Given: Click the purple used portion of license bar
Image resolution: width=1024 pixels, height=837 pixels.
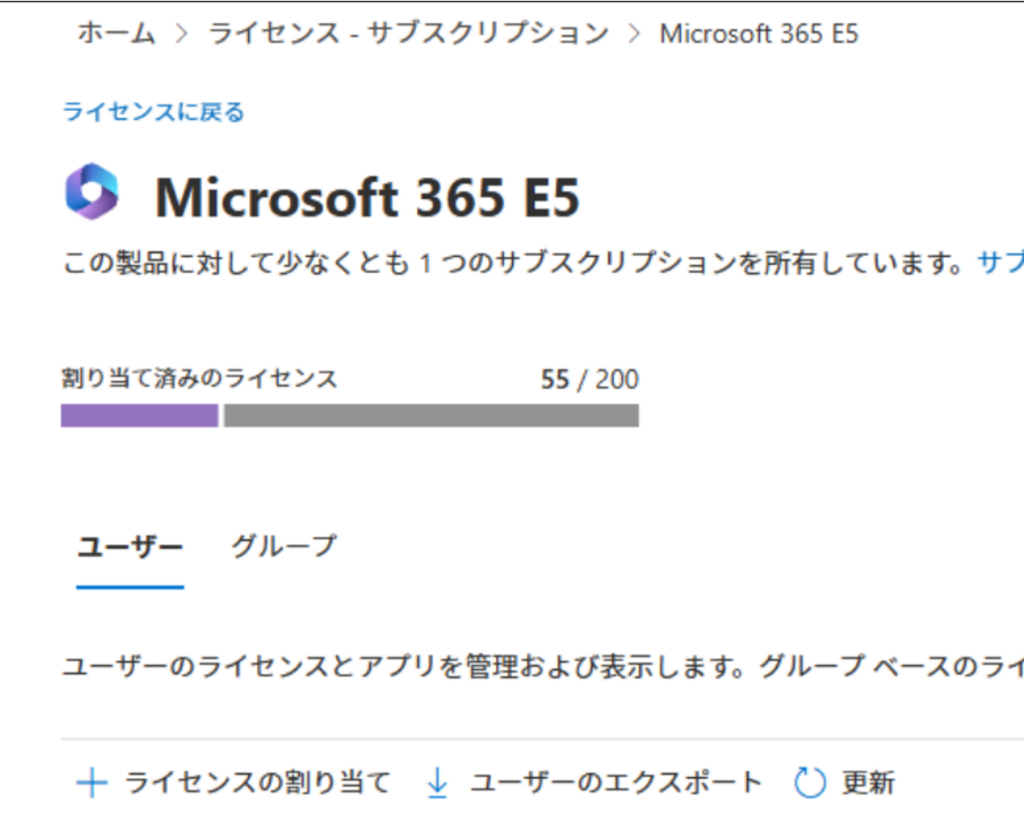Looking at the screenshot, I should [x=139, y=415].
